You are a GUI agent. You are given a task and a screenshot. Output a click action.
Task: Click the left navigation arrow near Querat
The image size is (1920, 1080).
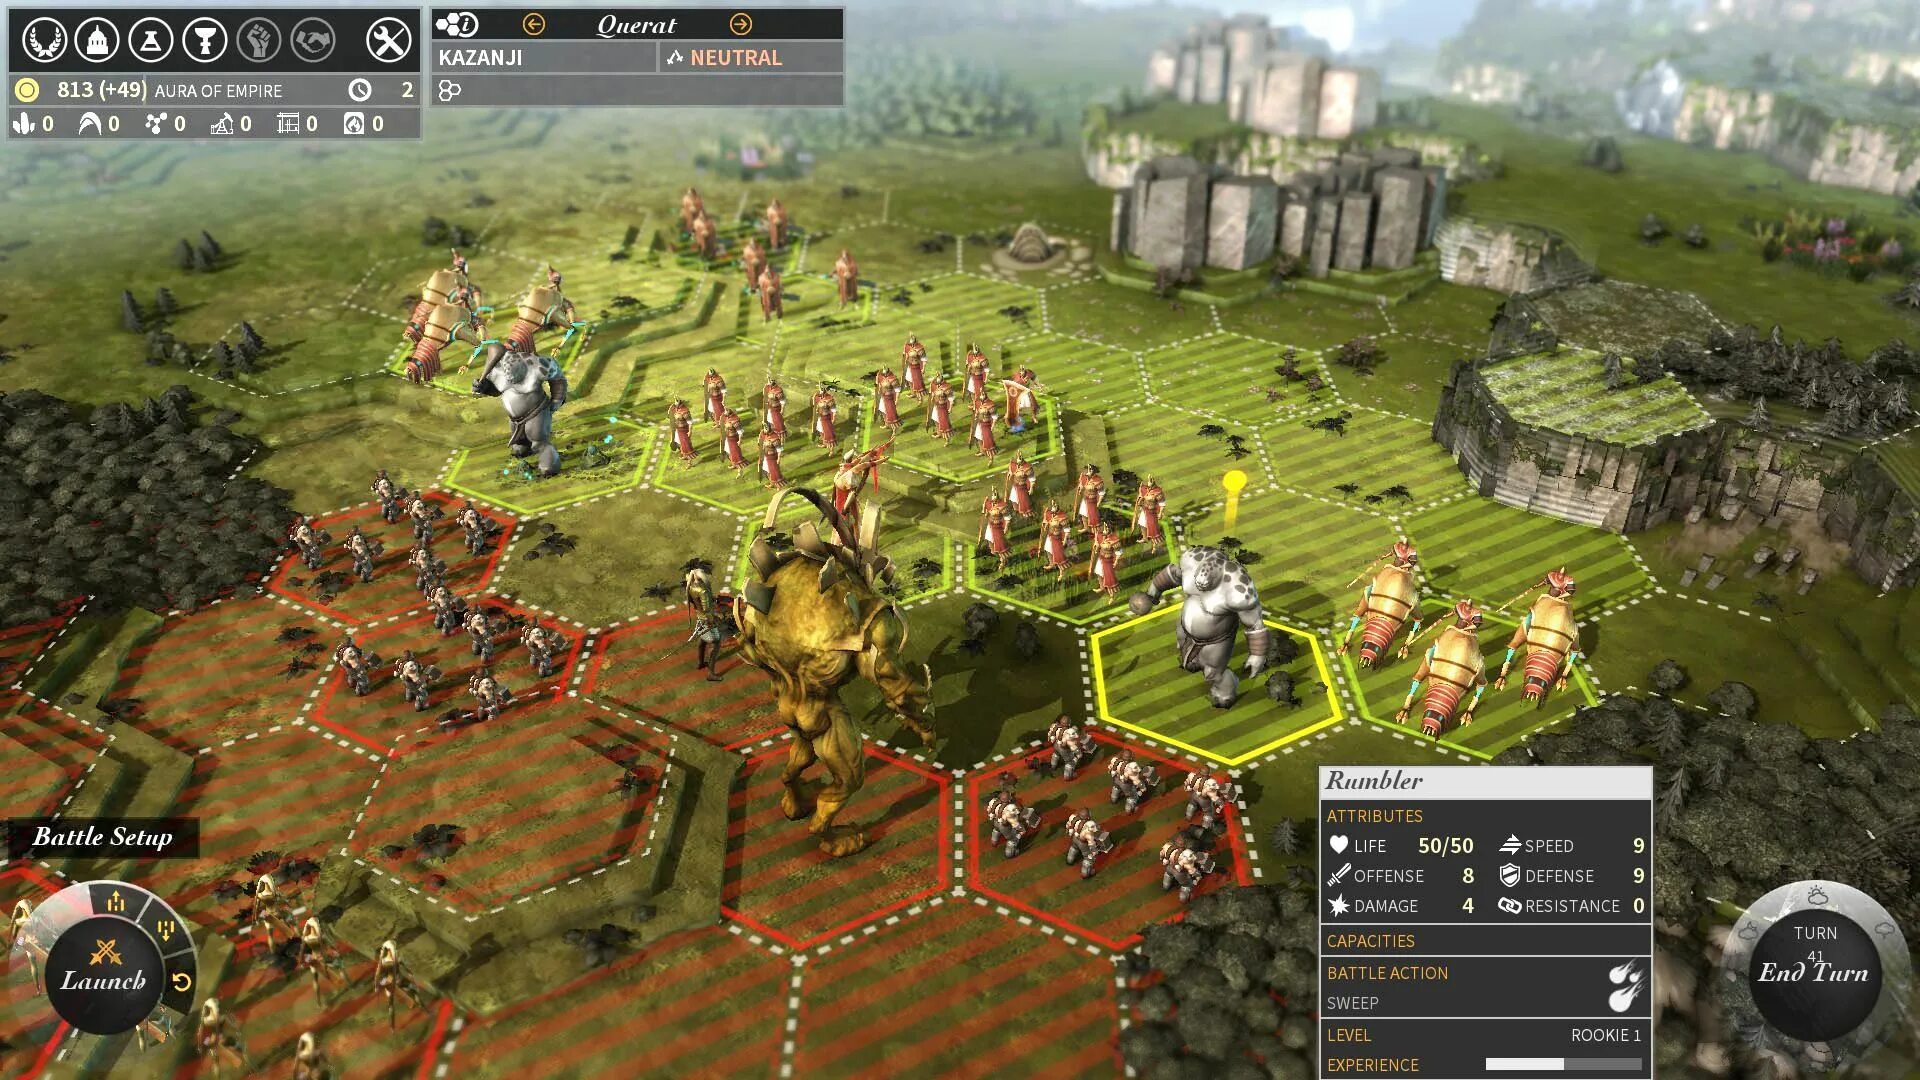tap(534, 24)
